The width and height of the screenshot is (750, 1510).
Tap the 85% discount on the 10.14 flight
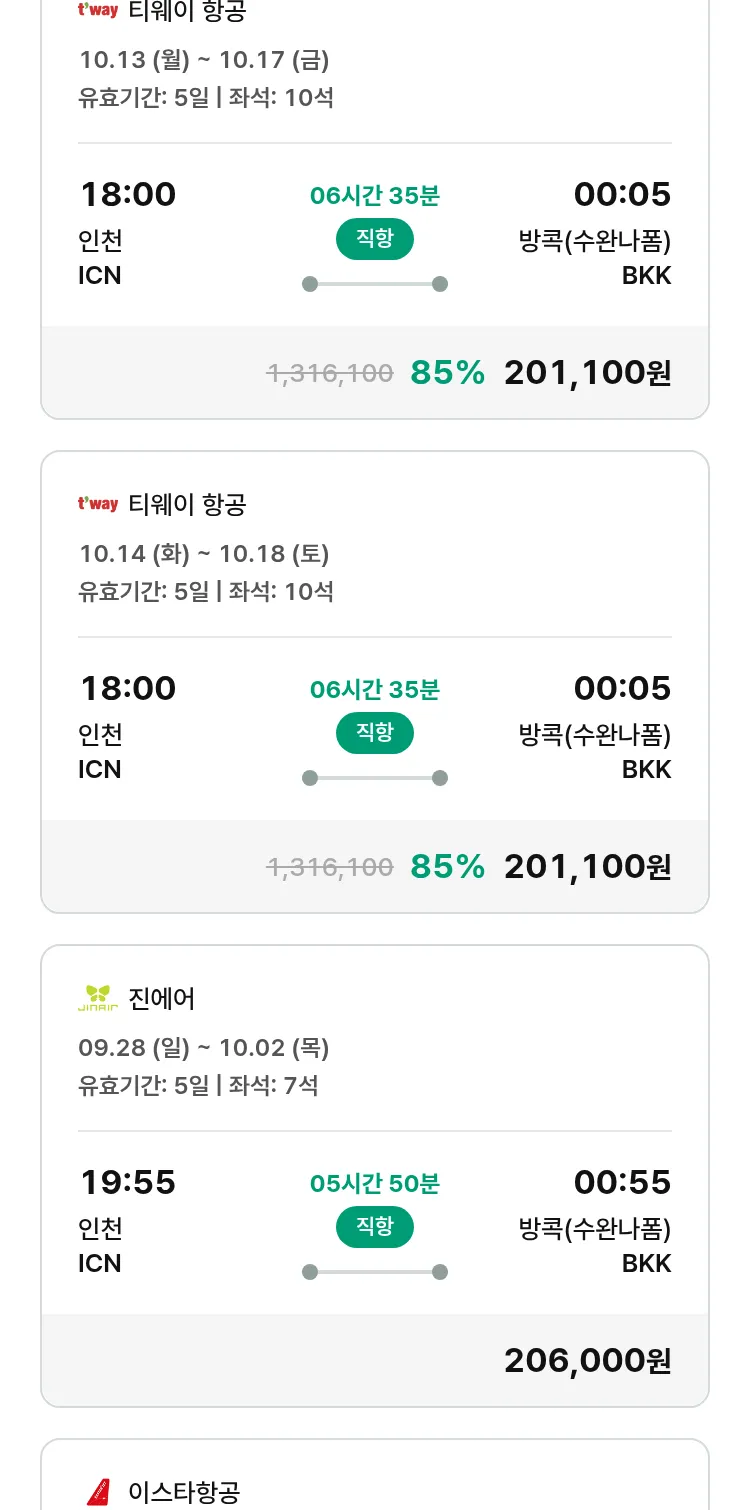point(447,867)
